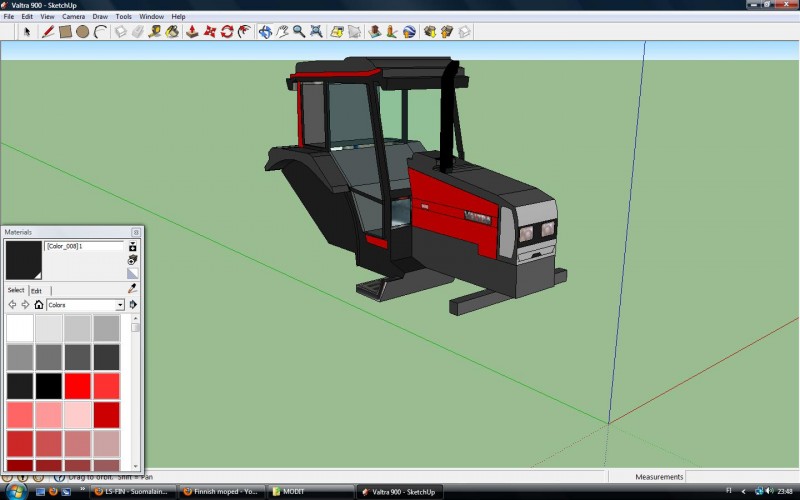Toggle the secondary selection pane in Materials
The height and width of the screenshot is (500, 800).
(132, 246)
